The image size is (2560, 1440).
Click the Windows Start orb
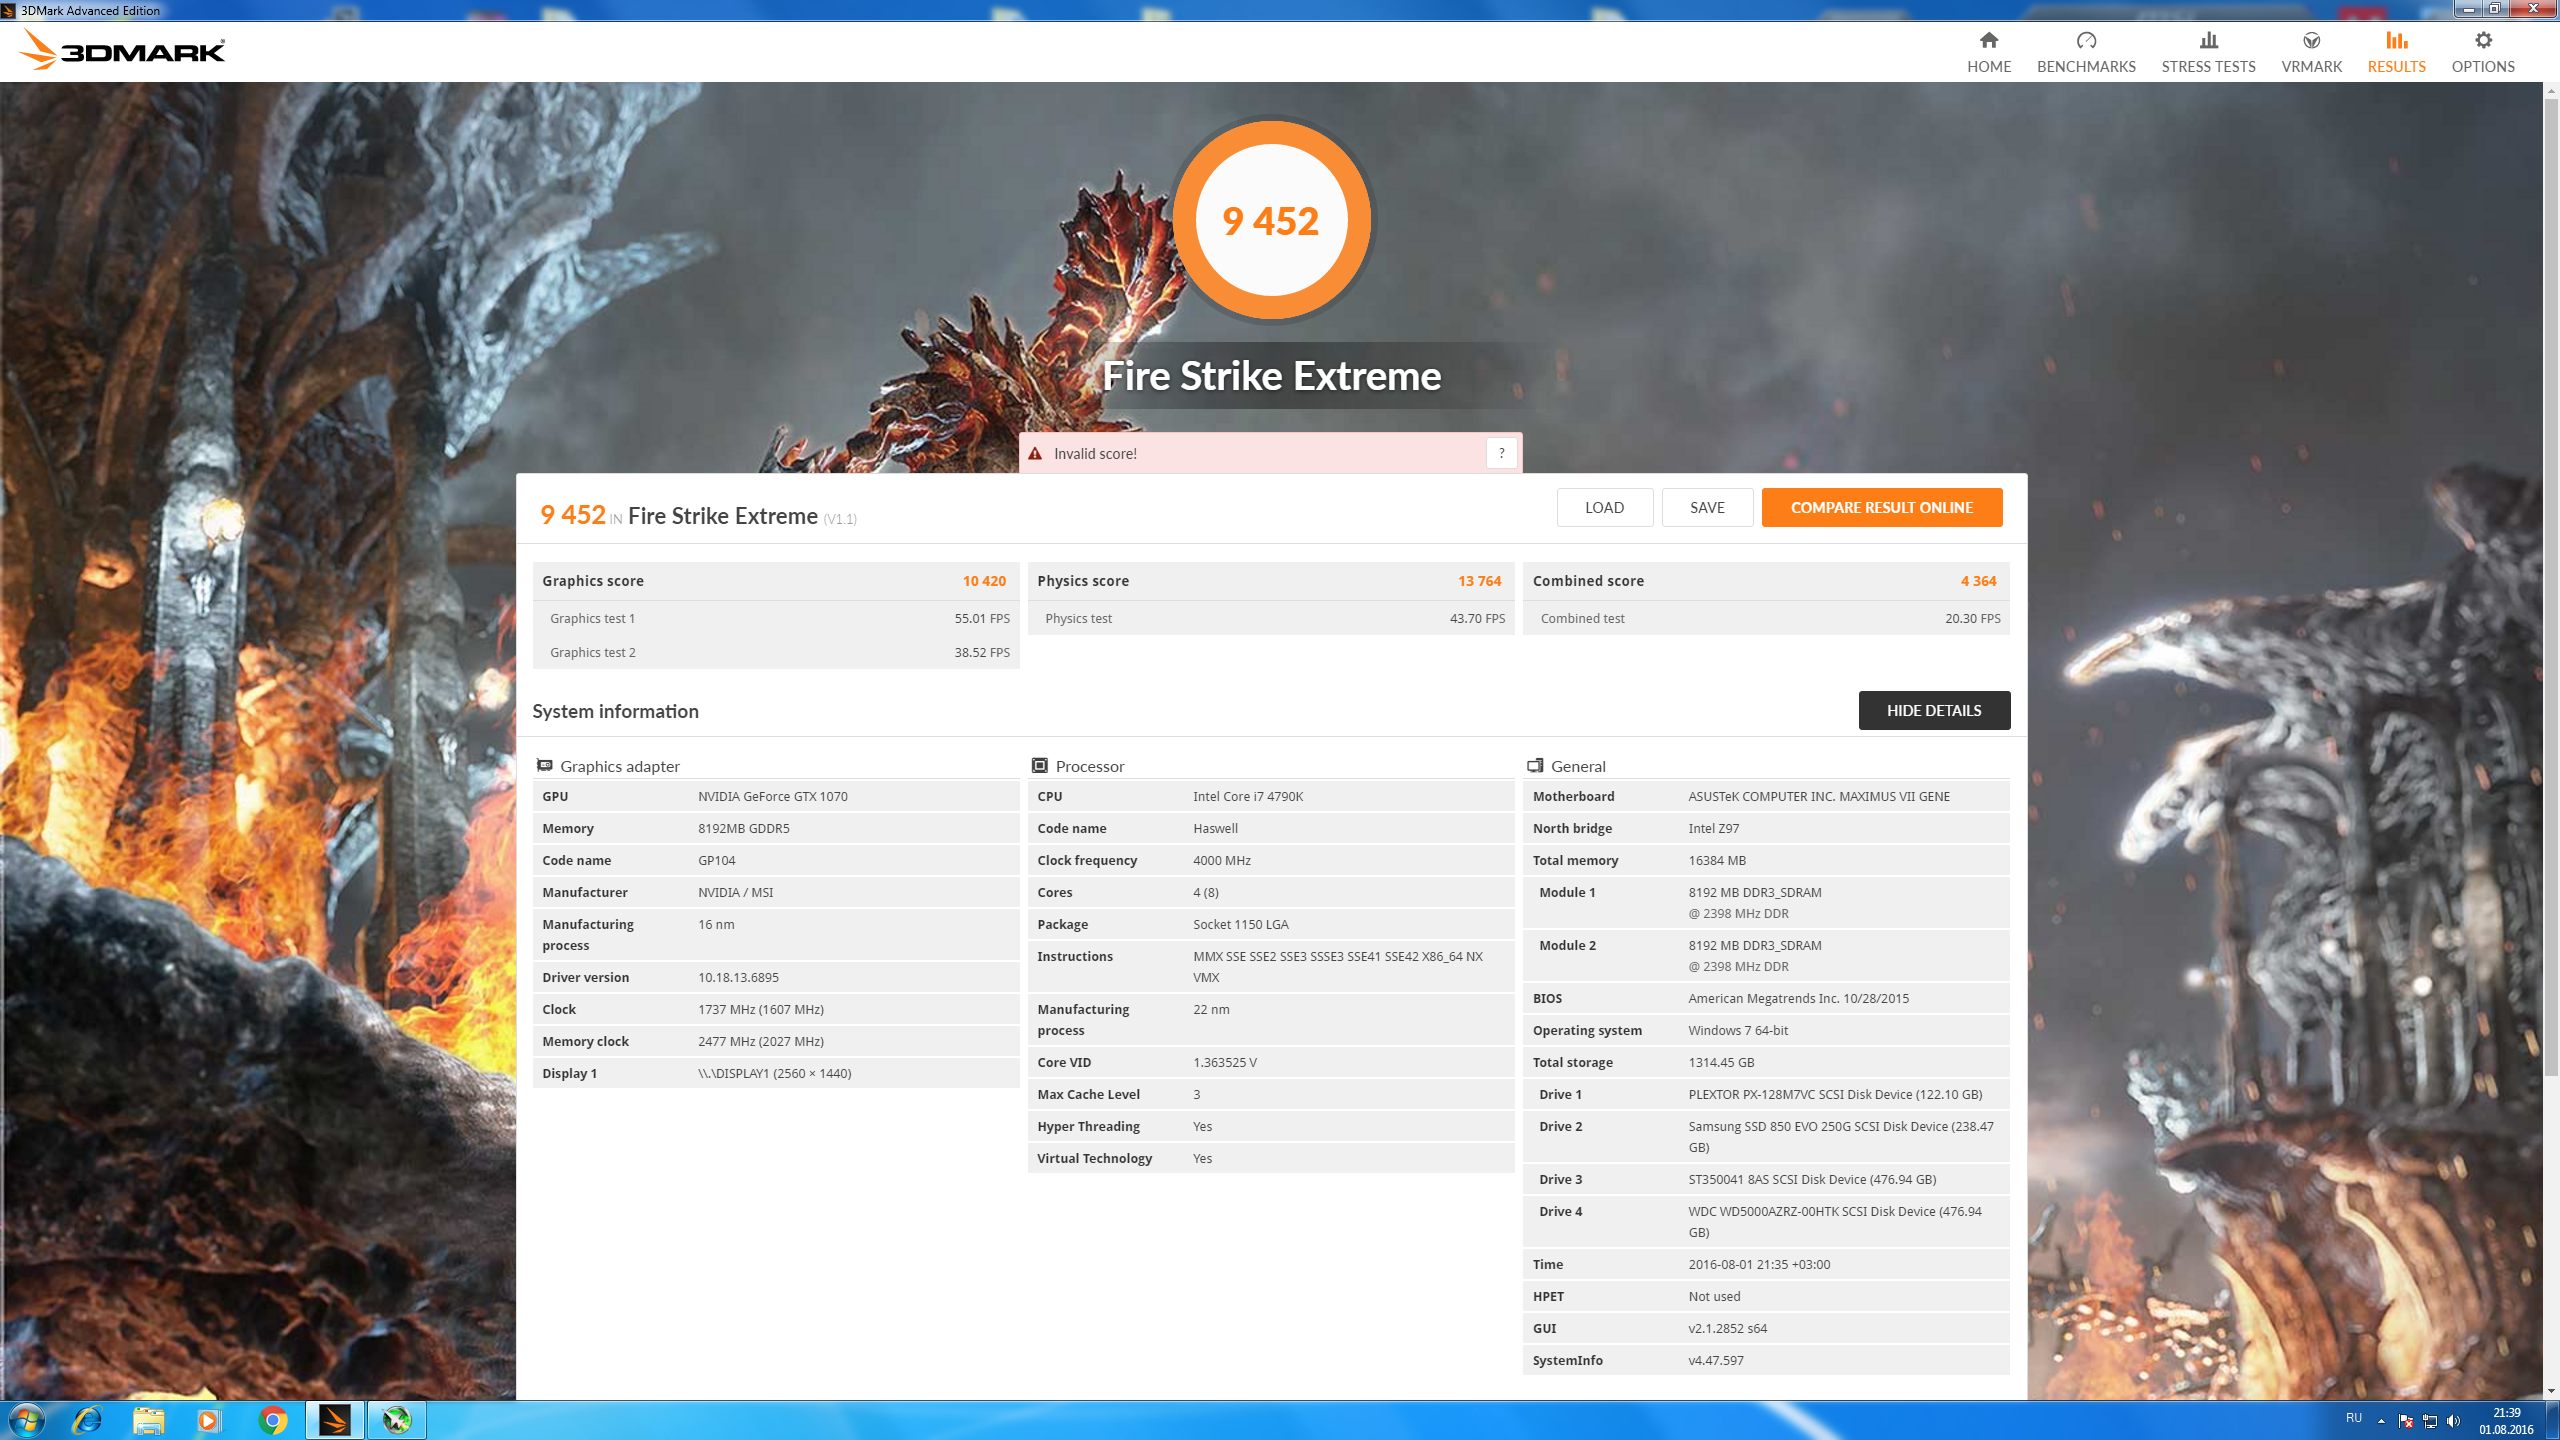[25, 1420]
